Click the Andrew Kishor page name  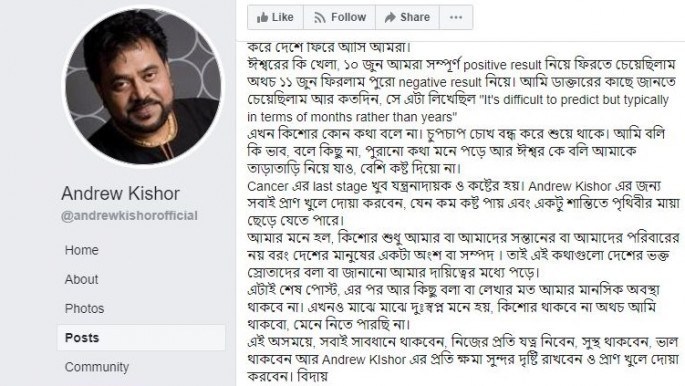coord(120,193)
